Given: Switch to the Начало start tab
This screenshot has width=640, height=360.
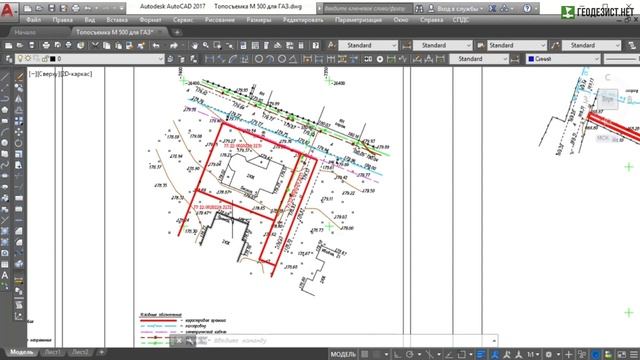Looking at the screenshot, I should 25,32.
